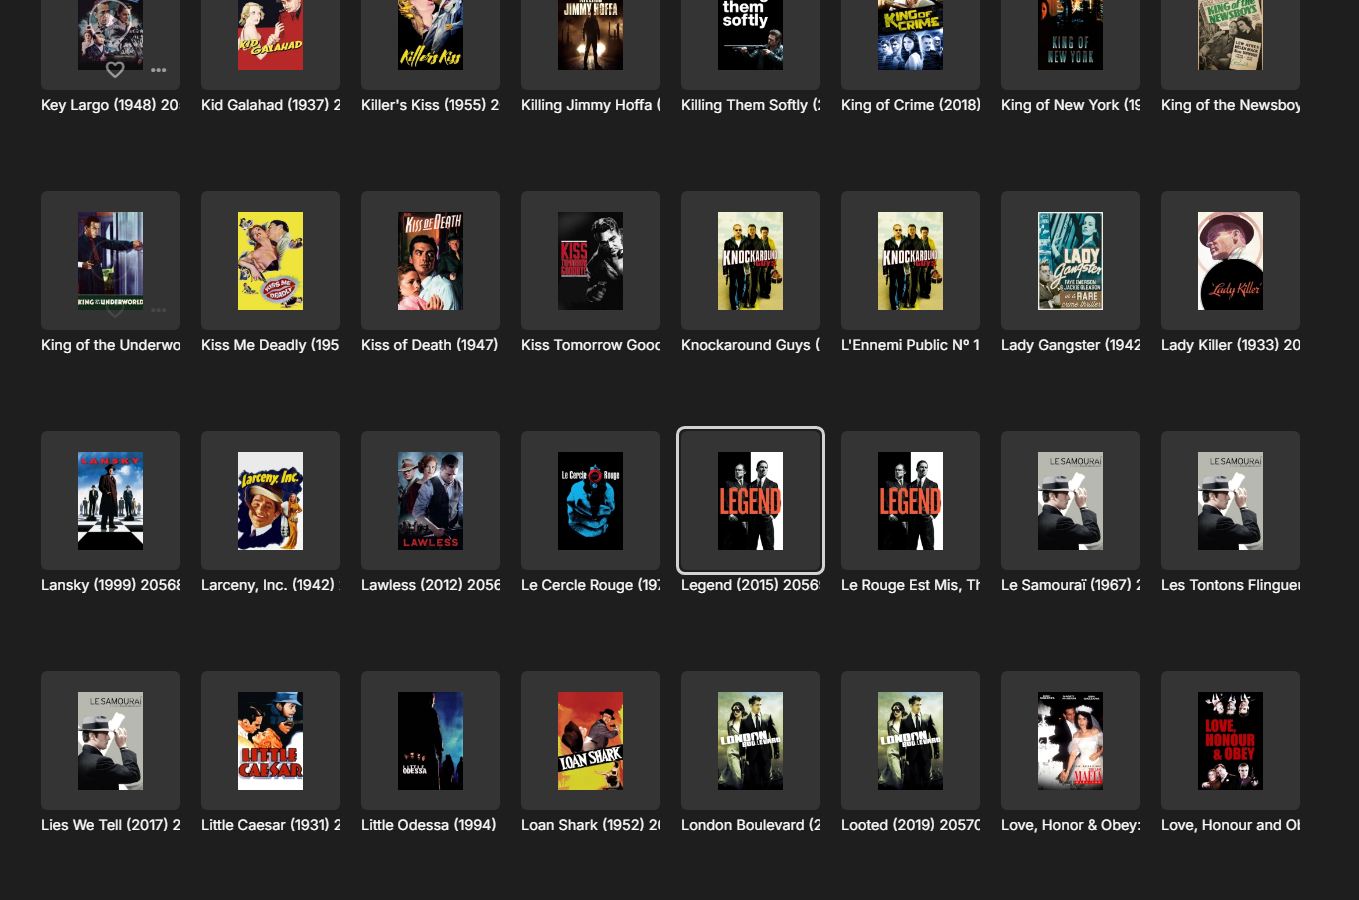Open the Kiss Me Deadly poster
The width and height of the screenshot is (1359, 900).
click(270, 261)
